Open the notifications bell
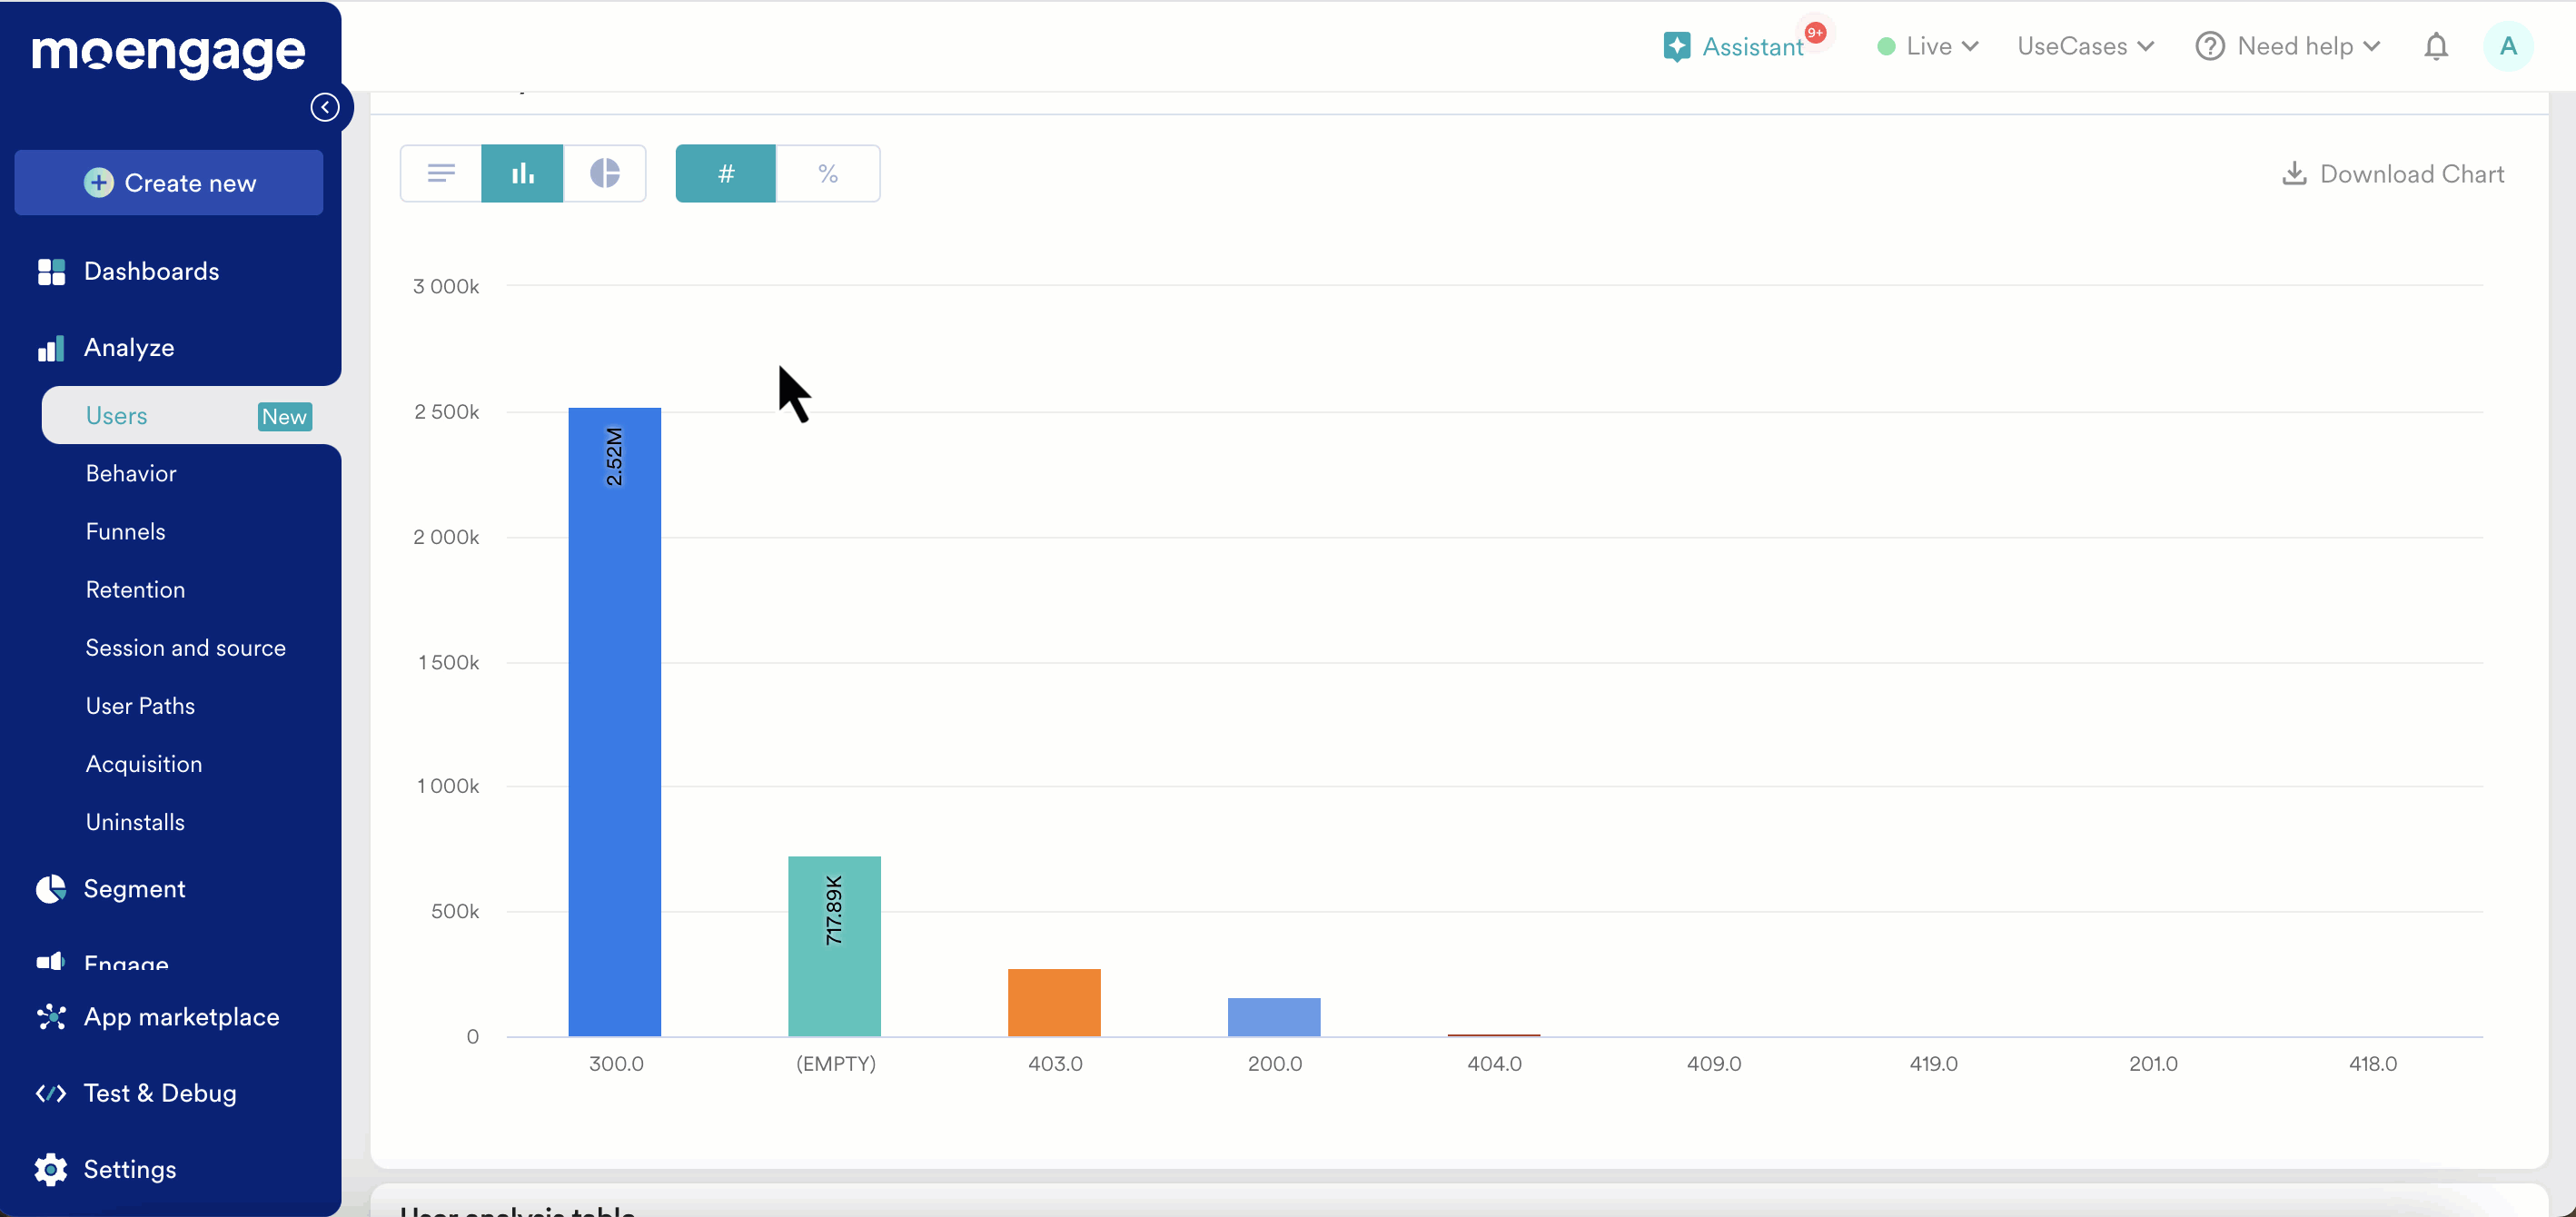 coord(2436,47)
